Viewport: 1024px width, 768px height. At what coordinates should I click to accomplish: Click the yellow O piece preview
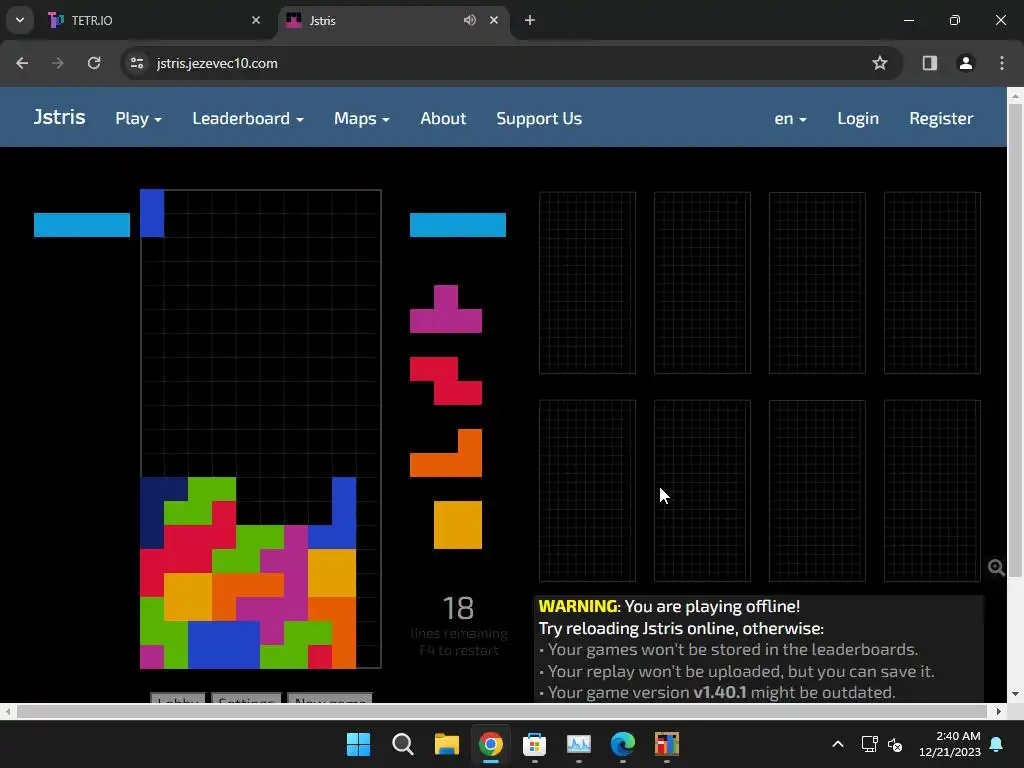point(458,525)
